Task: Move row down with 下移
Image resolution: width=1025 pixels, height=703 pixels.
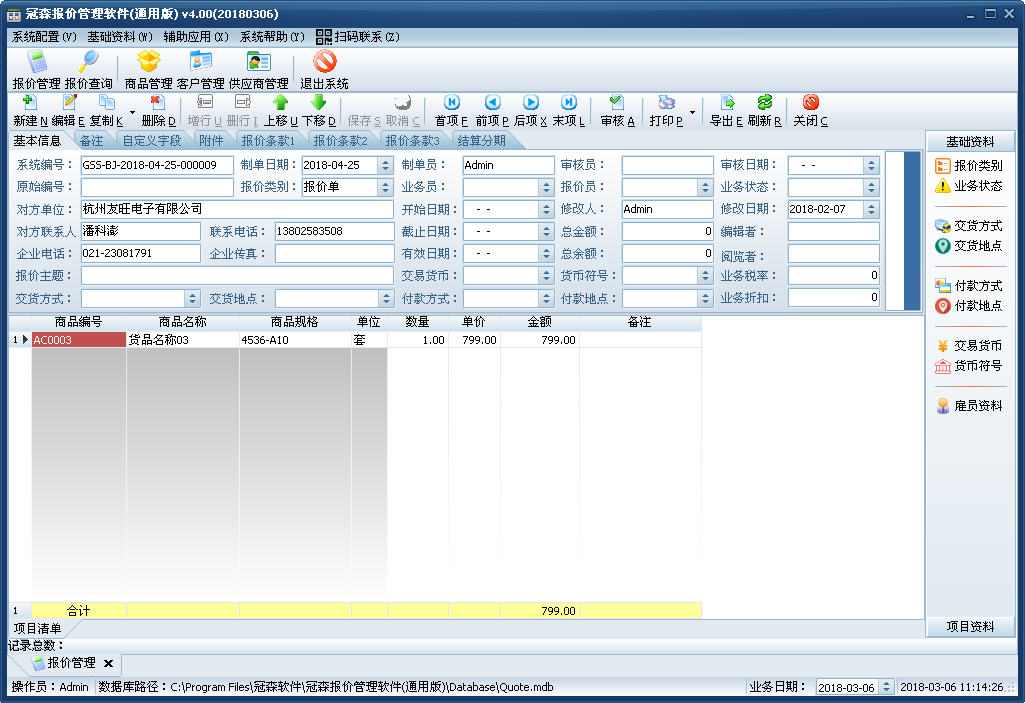Action: 318,111
